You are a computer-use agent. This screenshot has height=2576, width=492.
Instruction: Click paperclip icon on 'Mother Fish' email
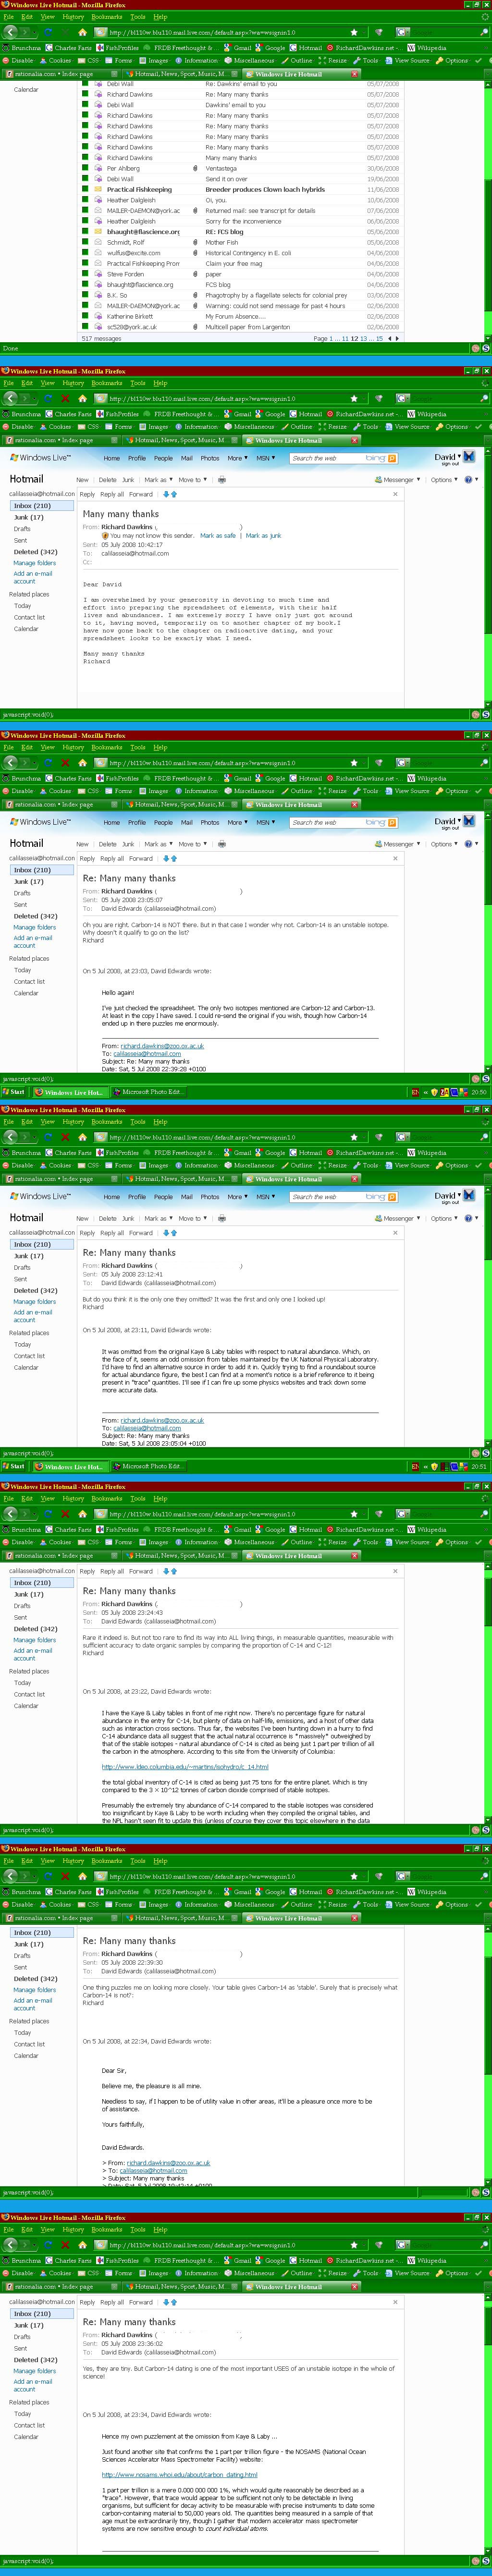195,242
